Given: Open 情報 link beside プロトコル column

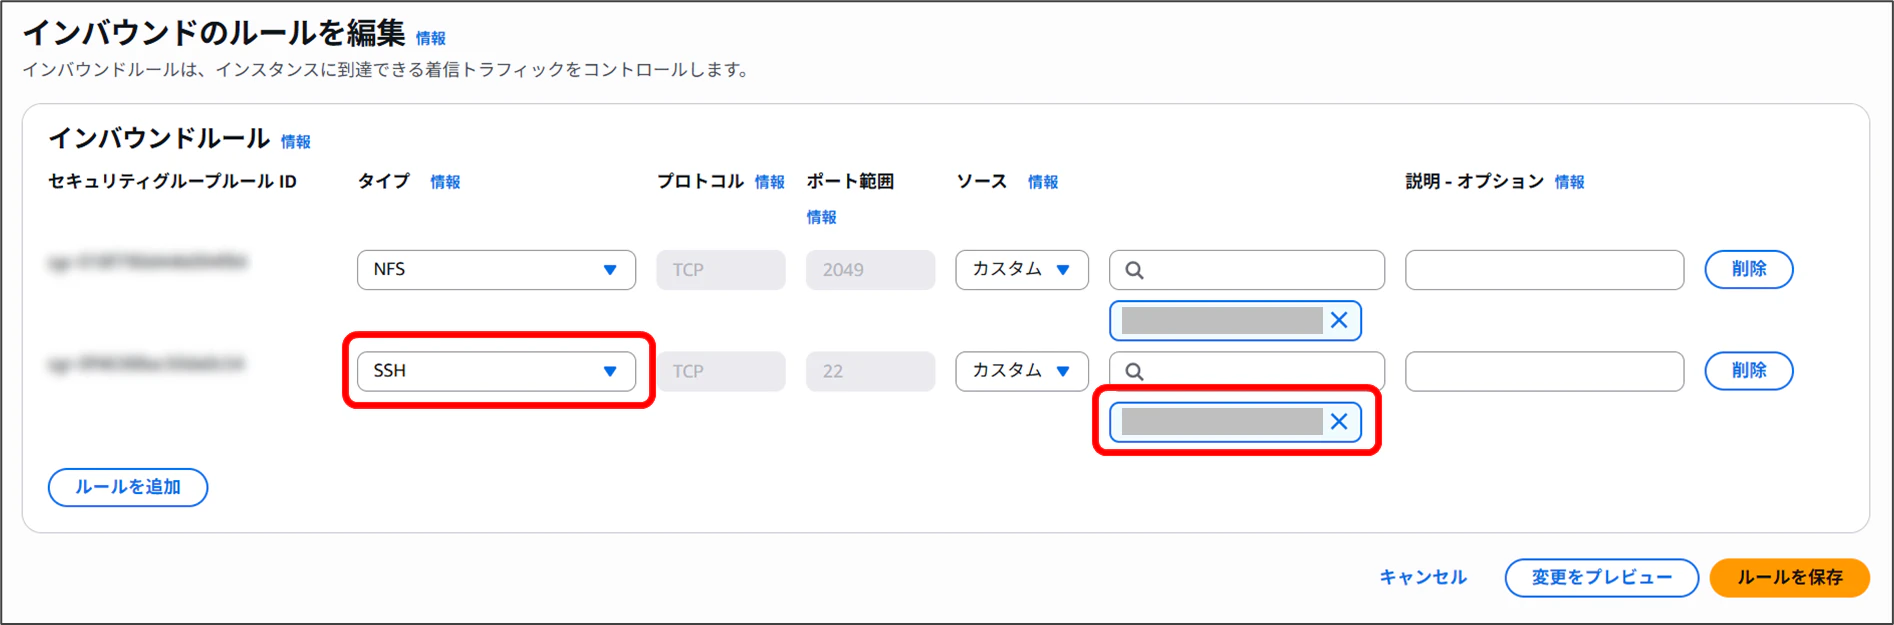Looking at the screenshot, I should [770, 182].
